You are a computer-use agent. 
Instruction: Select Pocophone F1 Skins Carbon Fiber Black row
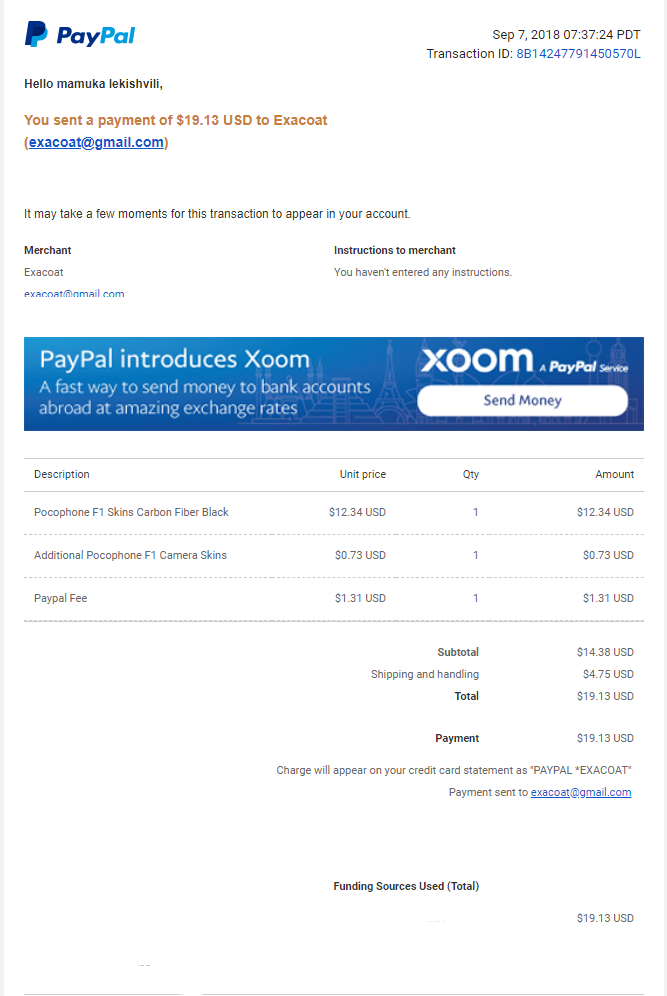334,513
